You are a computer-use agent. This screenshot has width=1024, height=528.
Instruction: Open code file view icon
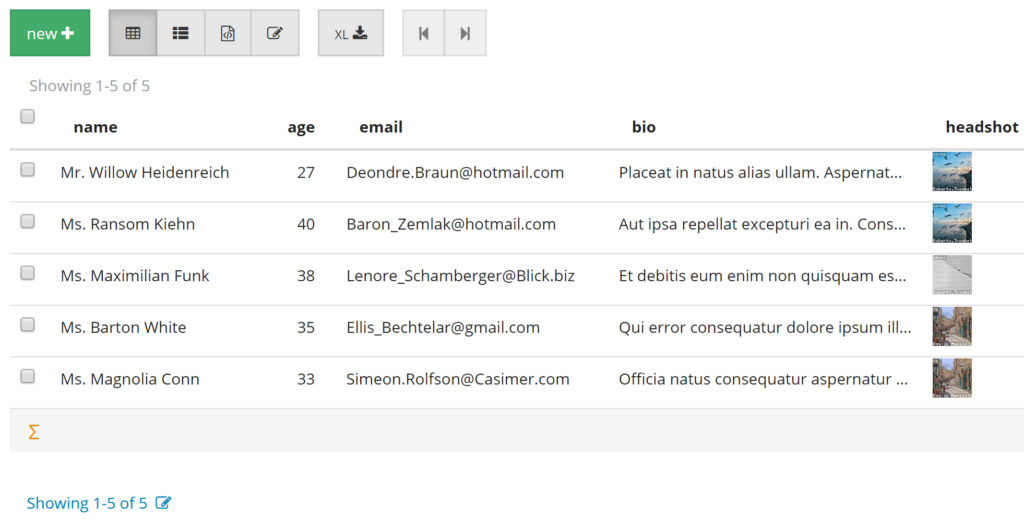tap(227, 33)
